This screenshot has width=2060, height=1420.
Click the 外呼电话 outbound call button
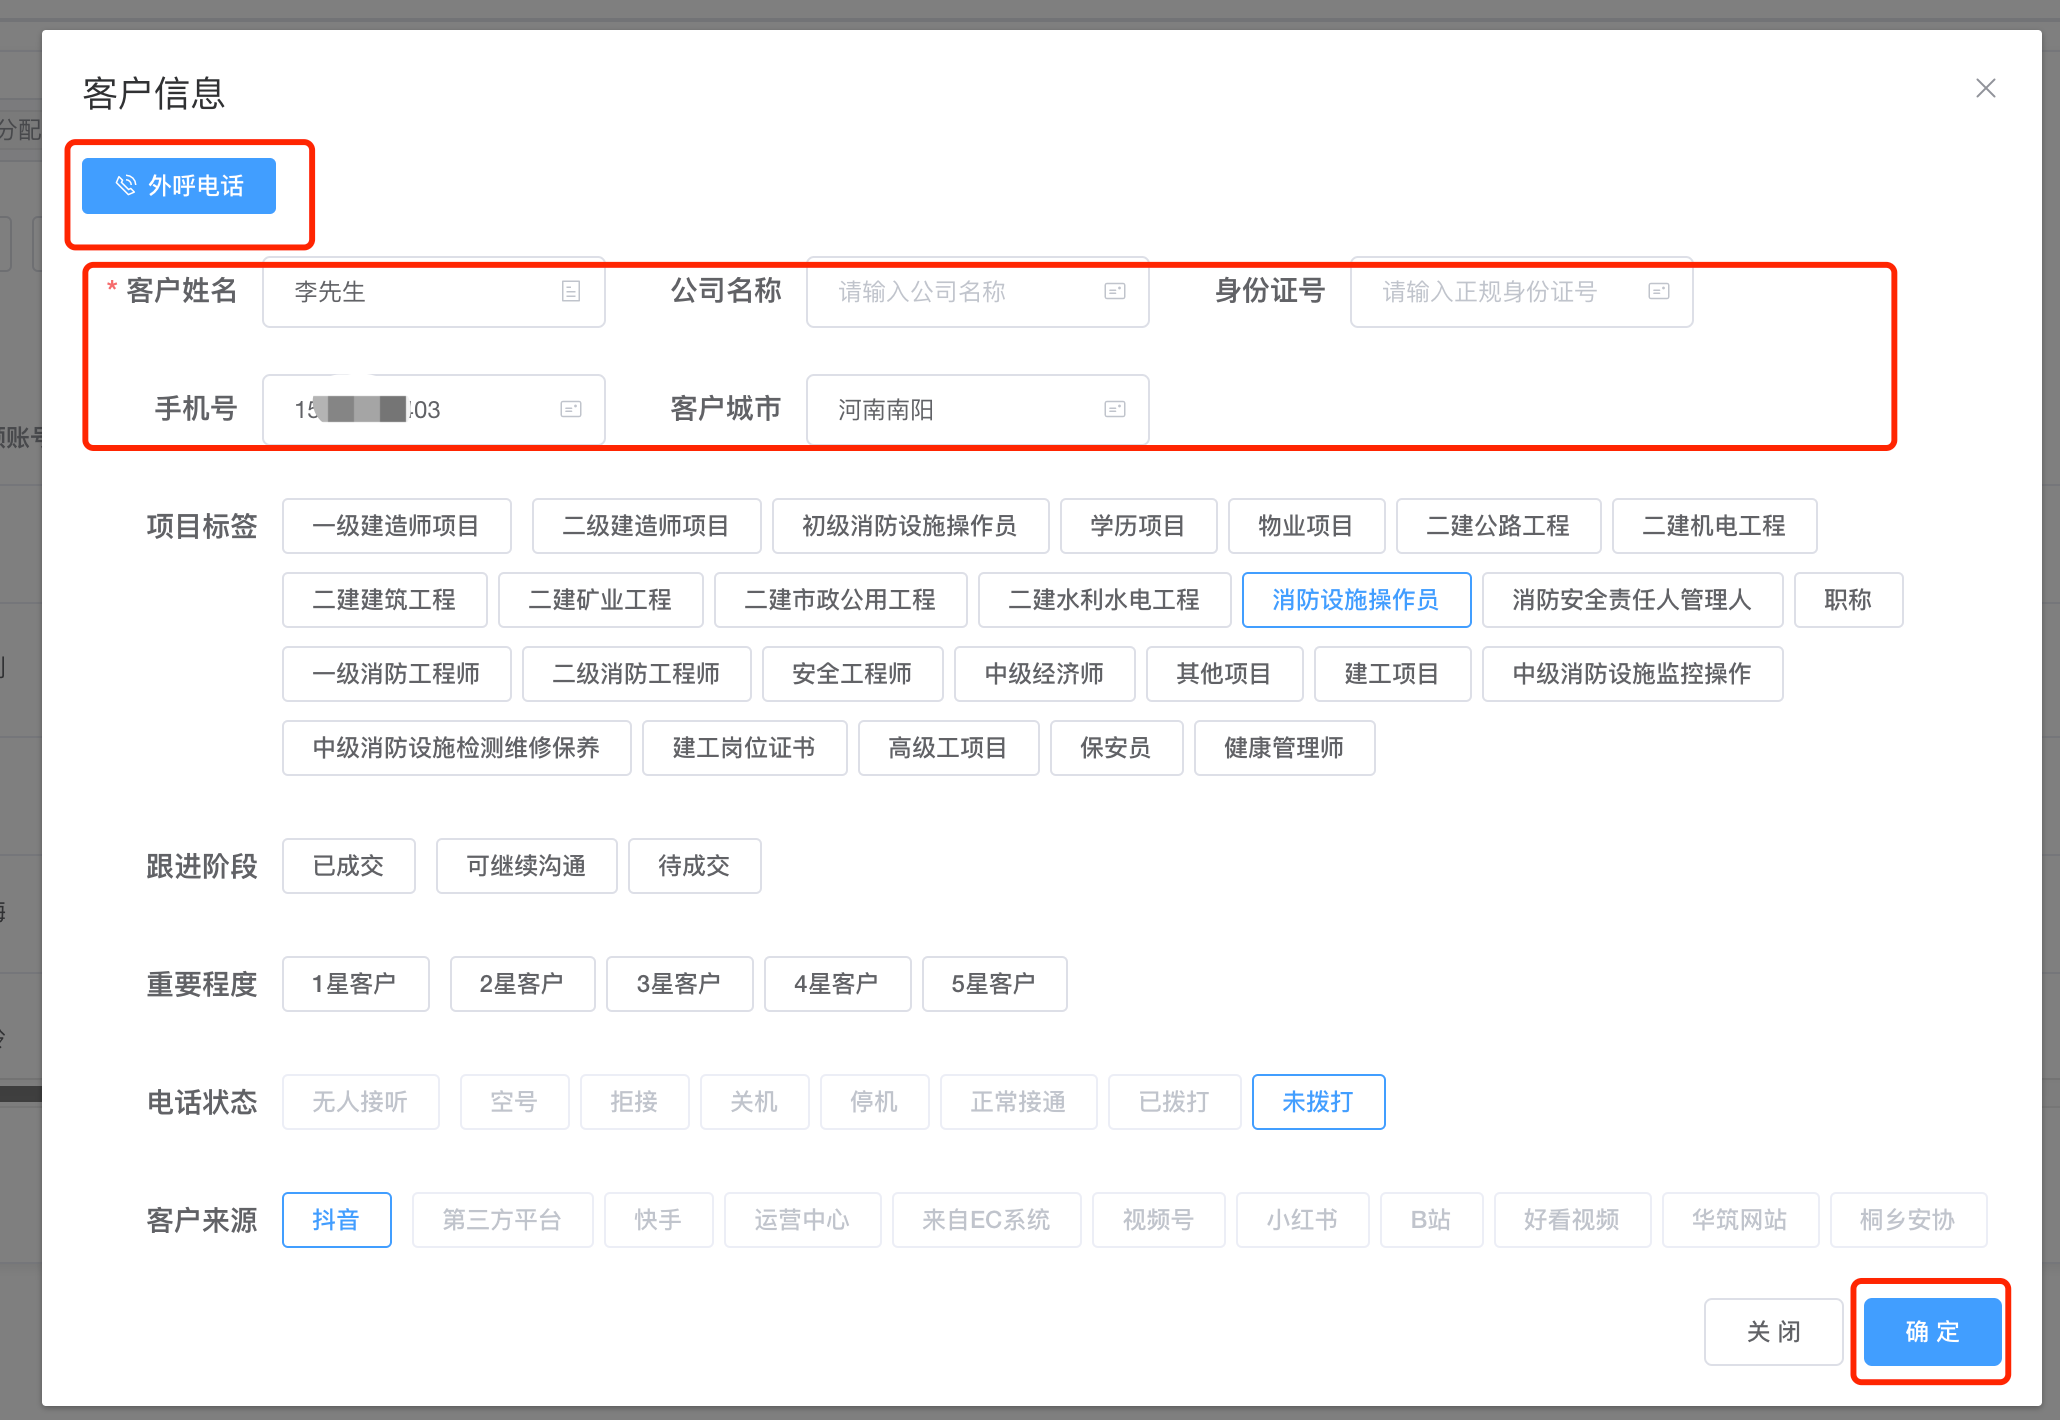(179, 186)
